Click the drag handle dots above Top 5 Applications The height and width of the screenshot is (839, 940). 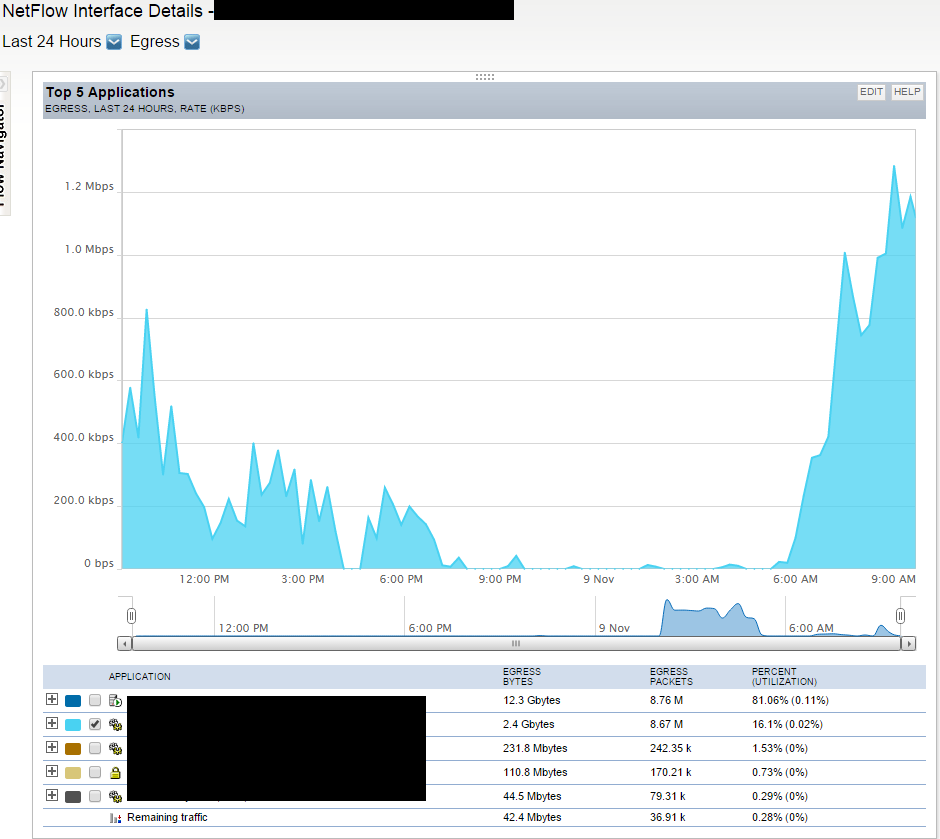484,77
